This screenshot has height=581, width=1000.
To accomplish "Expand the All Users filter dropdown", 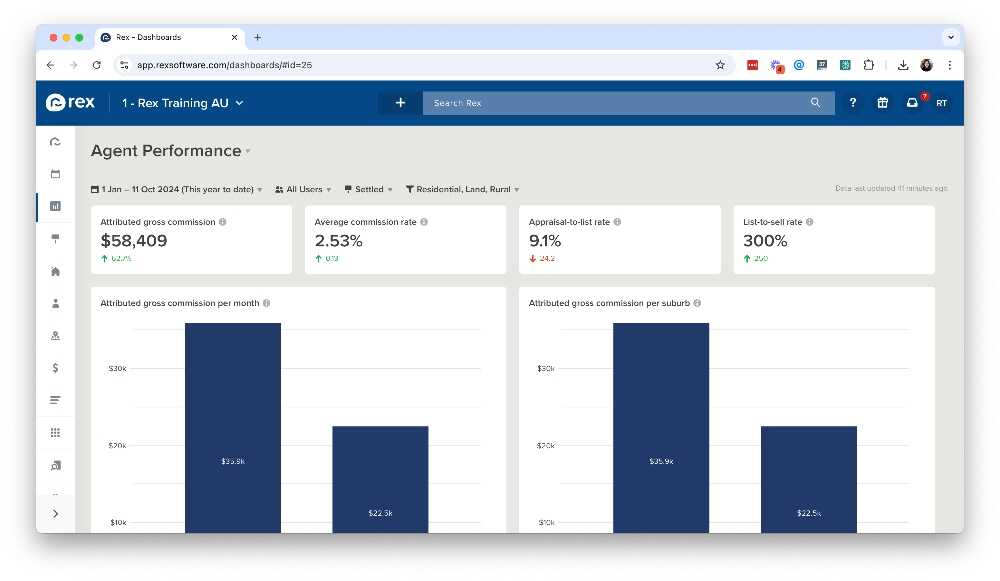I will pos(303,189).
